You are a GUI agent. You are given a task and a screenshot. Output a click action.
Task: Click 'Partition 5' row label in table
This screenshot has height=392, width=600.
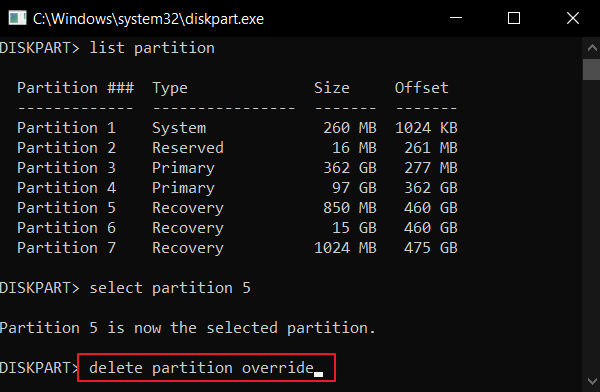click(67, 207)
